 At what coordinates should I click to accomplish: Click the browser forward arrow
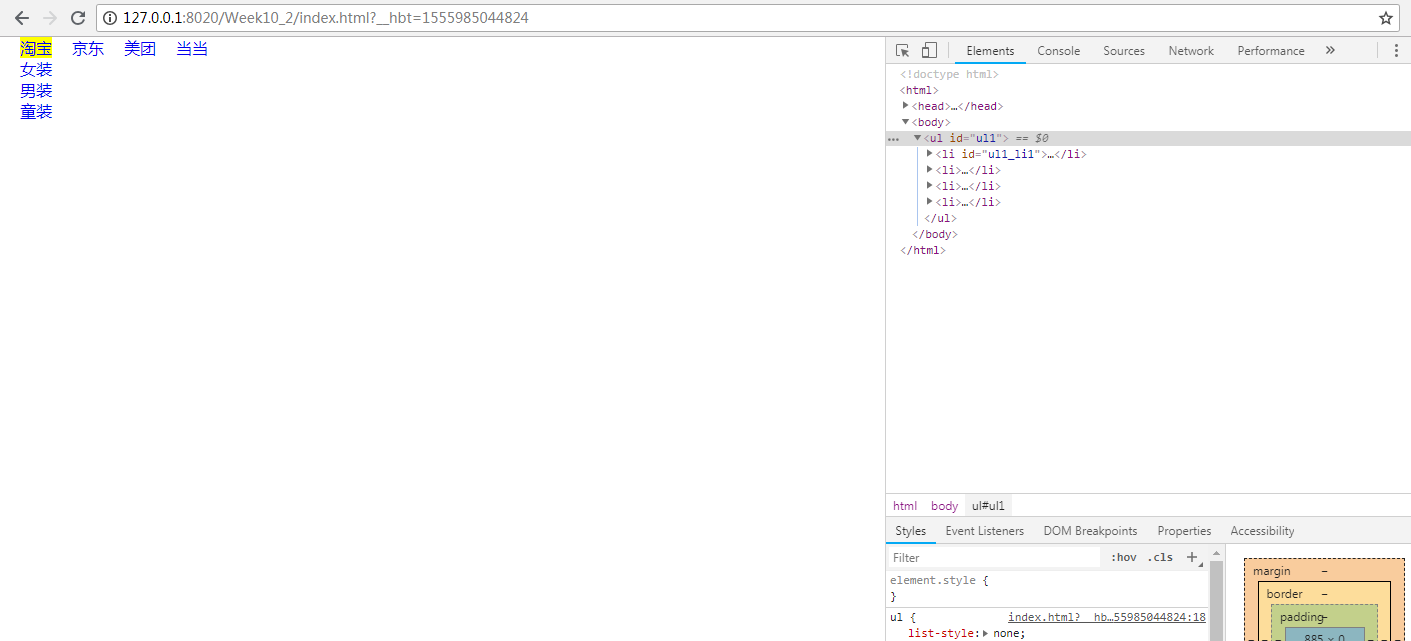click(x=50, y=18)
